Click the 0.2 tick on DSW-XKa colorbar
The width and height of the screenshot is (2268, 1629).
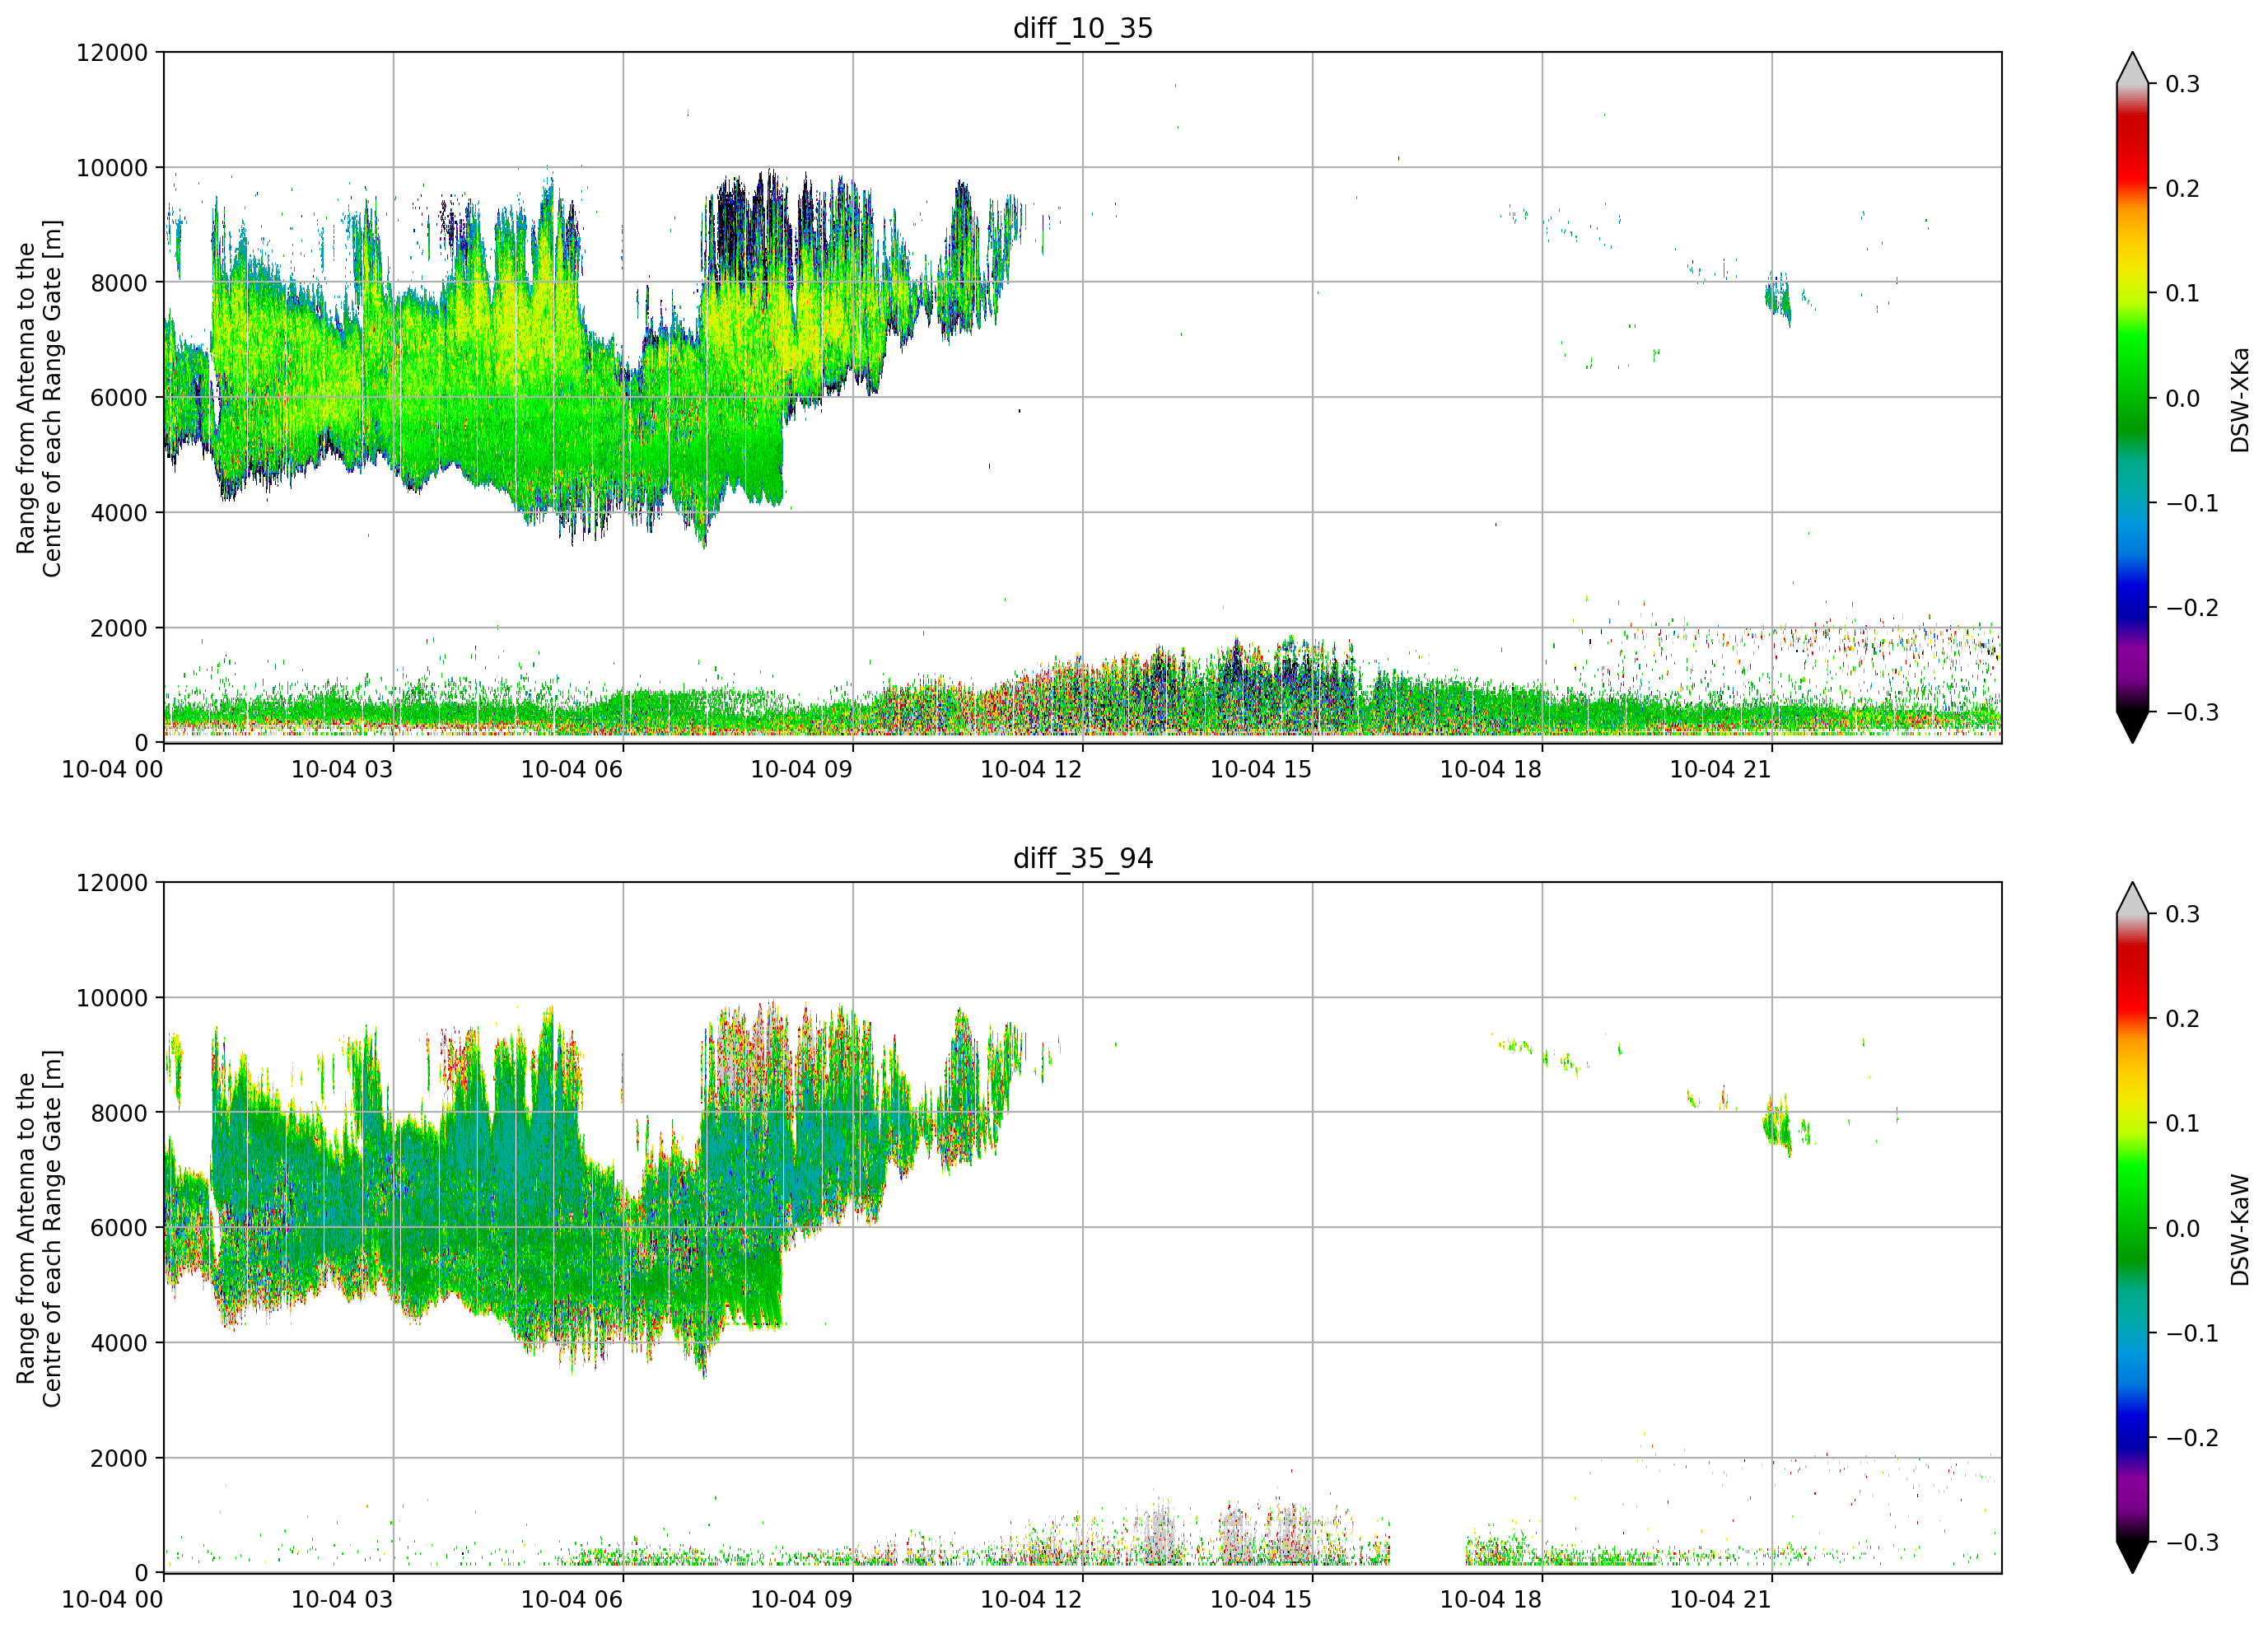(2183, 189)
